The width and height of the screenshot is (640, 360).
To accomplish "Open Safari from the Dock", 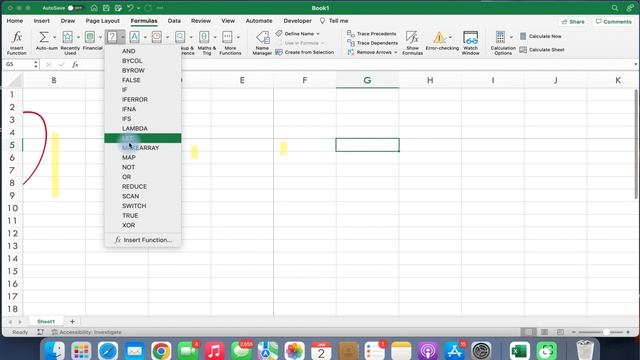I will click(108, 351).
